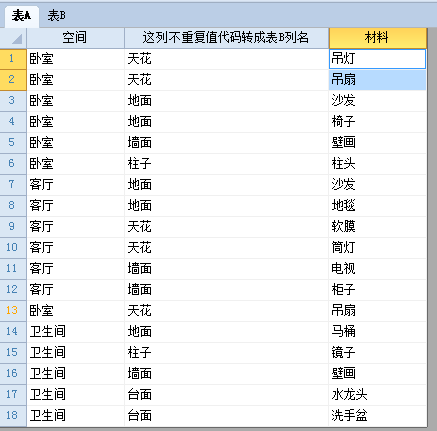The image size is (437, 431).
Task: Click the 地毯 cell in row 8
Action: point(377,206)
